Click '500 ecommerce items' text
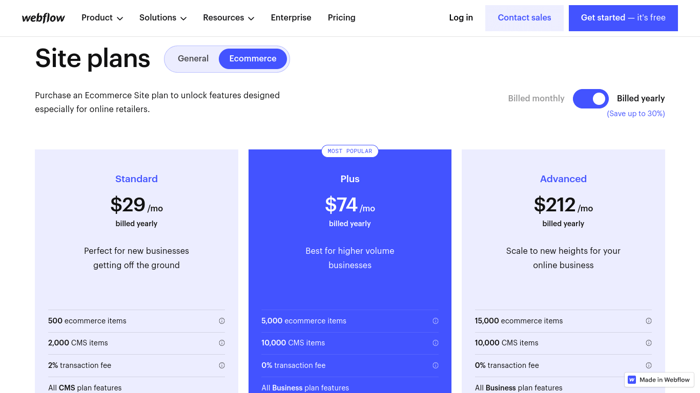Viewport: 700px width, 393px height. coord(87,321)
